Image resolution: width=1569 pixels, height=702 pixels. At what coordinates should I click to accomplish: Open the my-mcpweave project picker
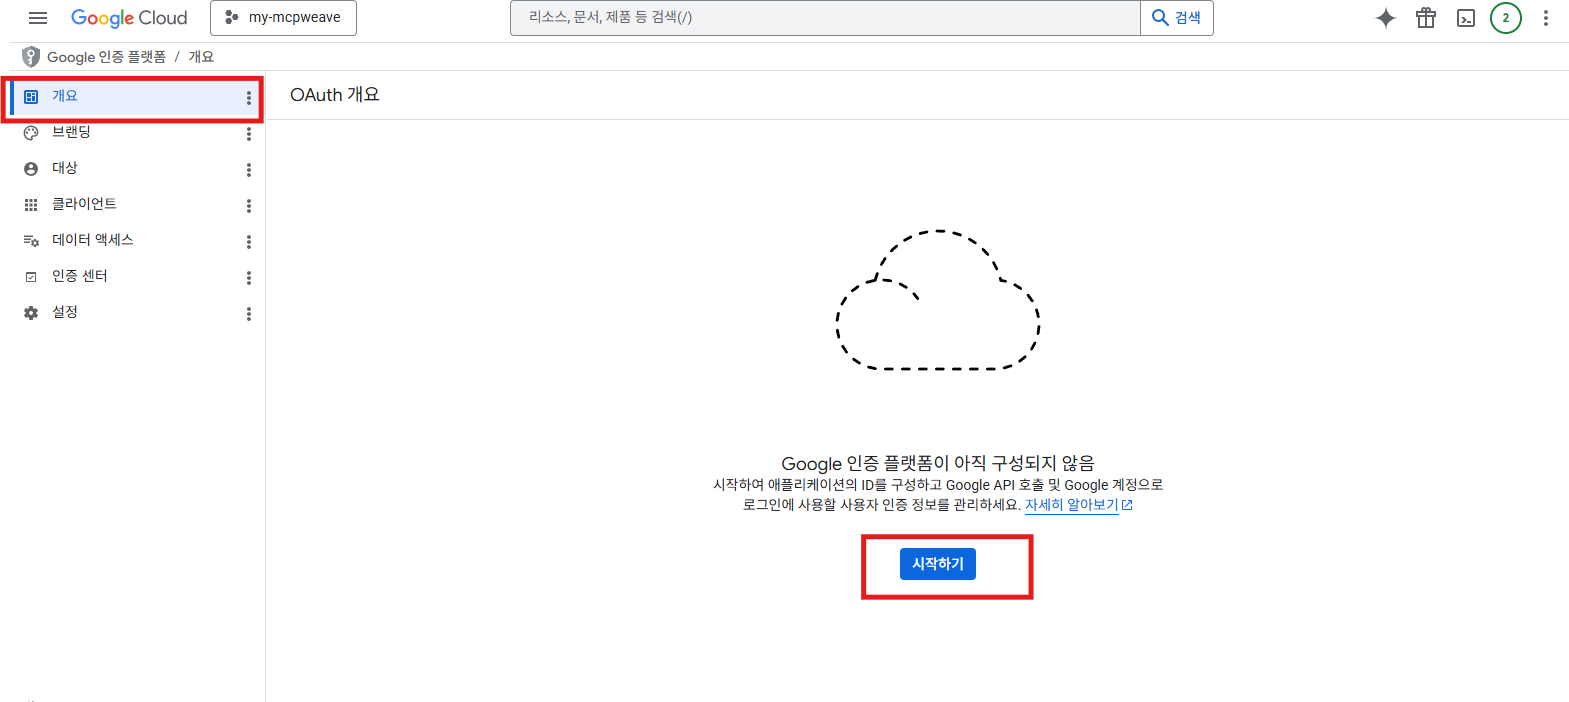point(283,18)
